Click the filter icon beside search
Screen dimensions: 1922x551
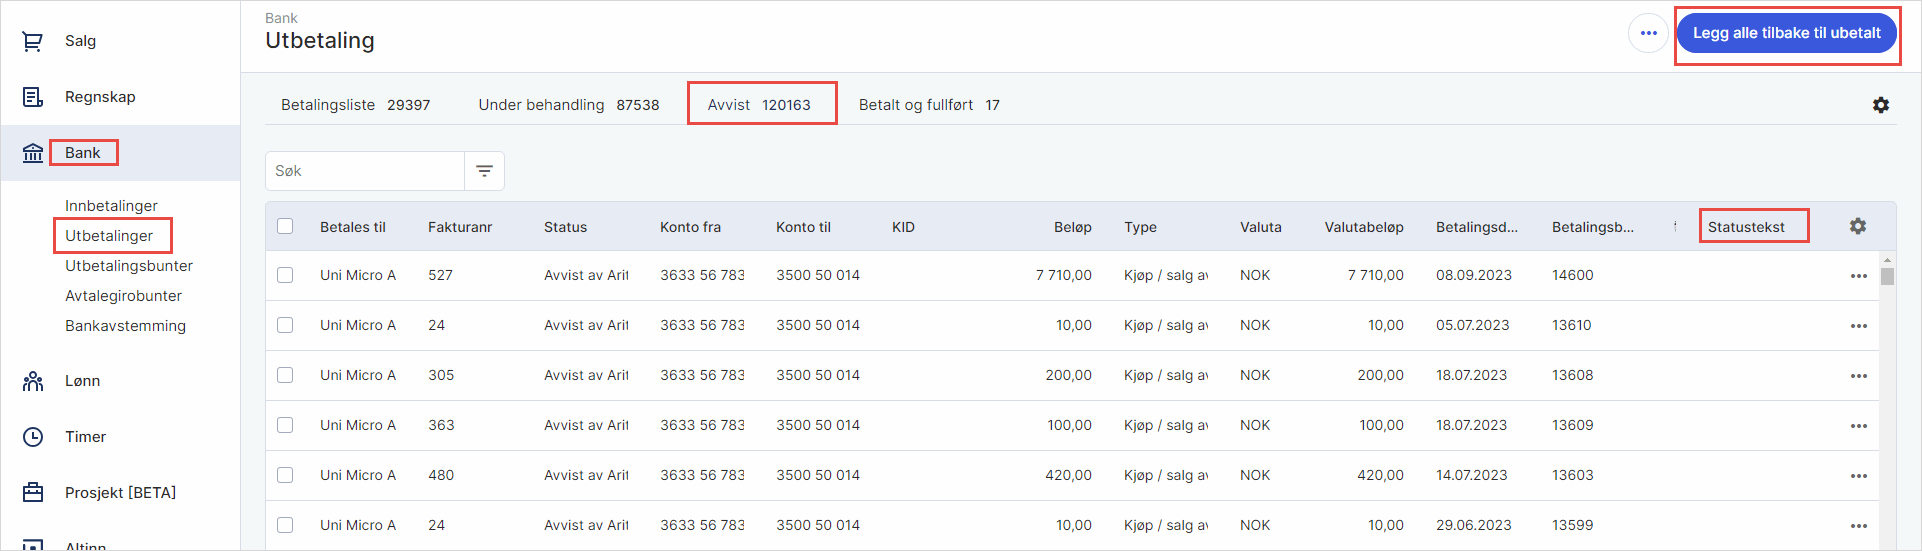[484, 171]
